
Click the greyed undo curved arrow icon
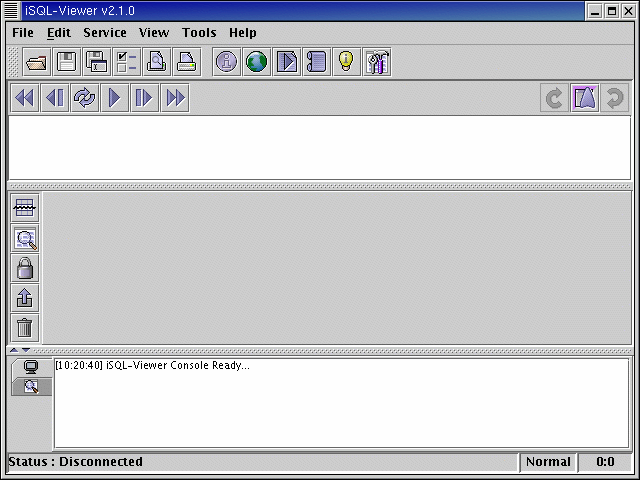click(554, 98)
